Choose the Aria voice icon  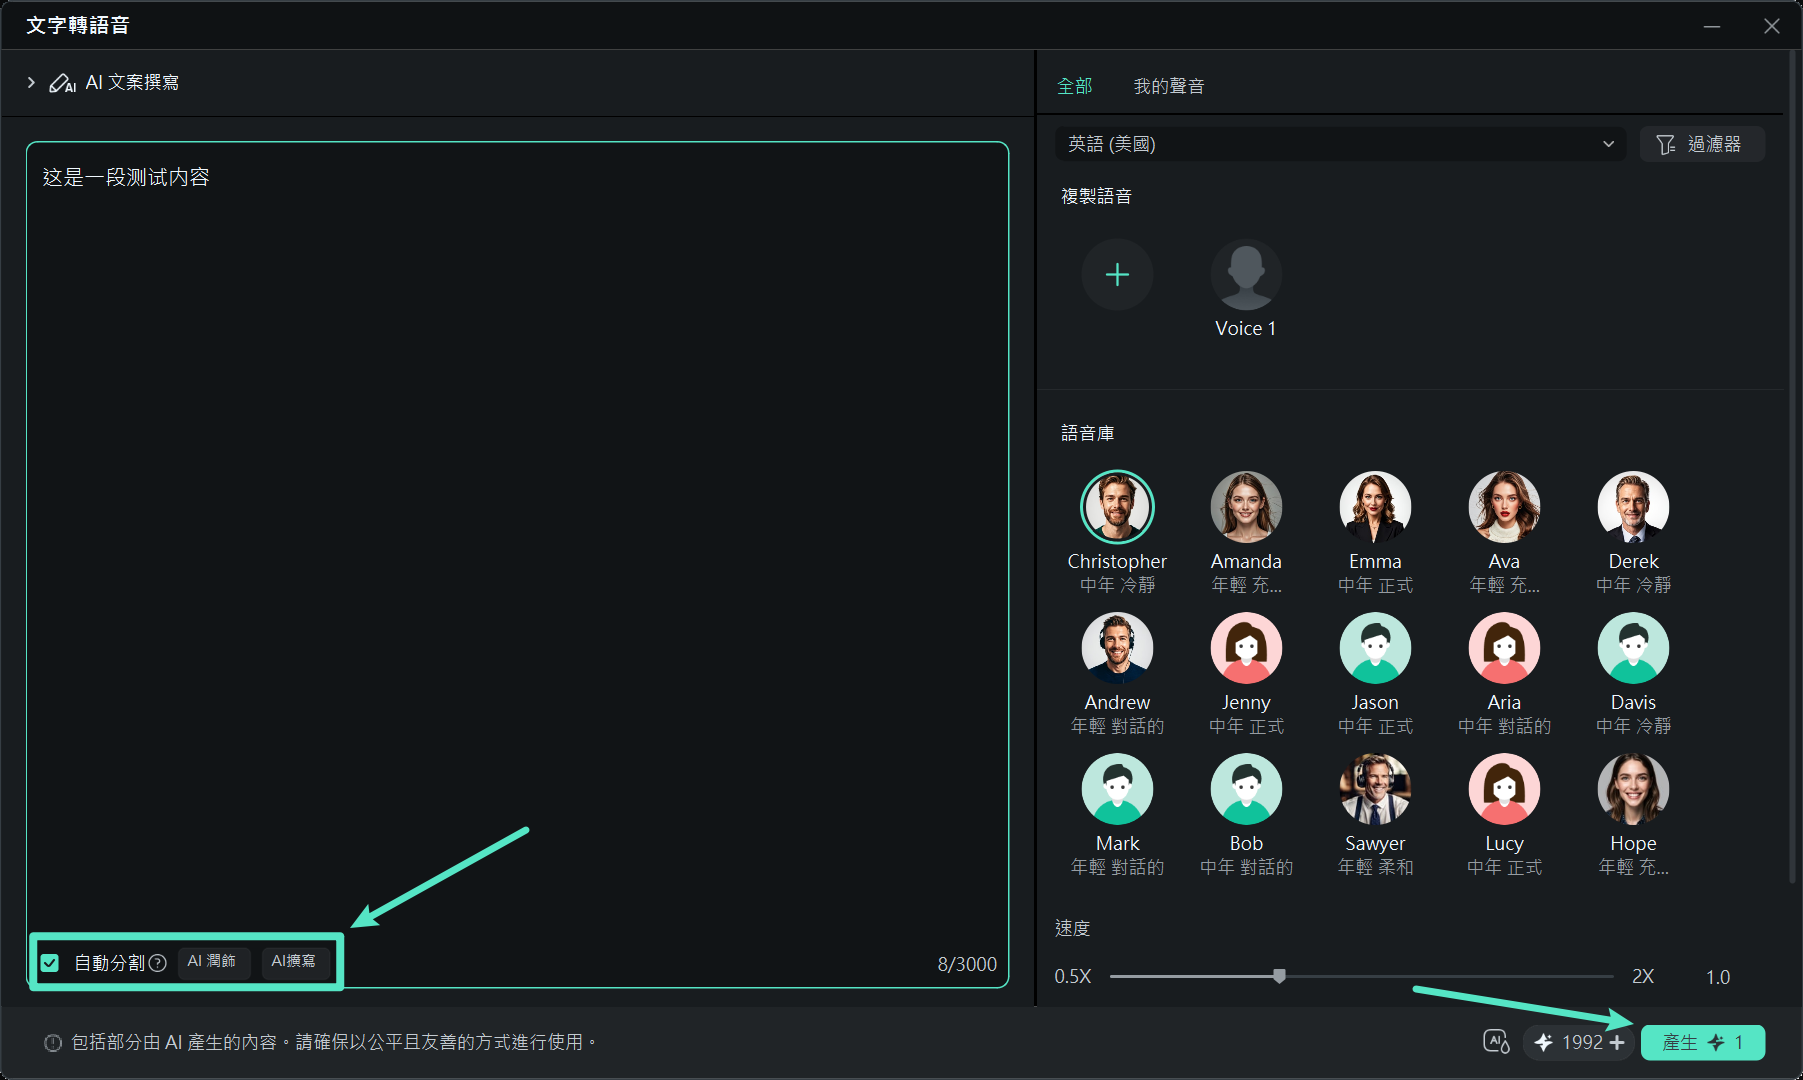click(1504, 648)
